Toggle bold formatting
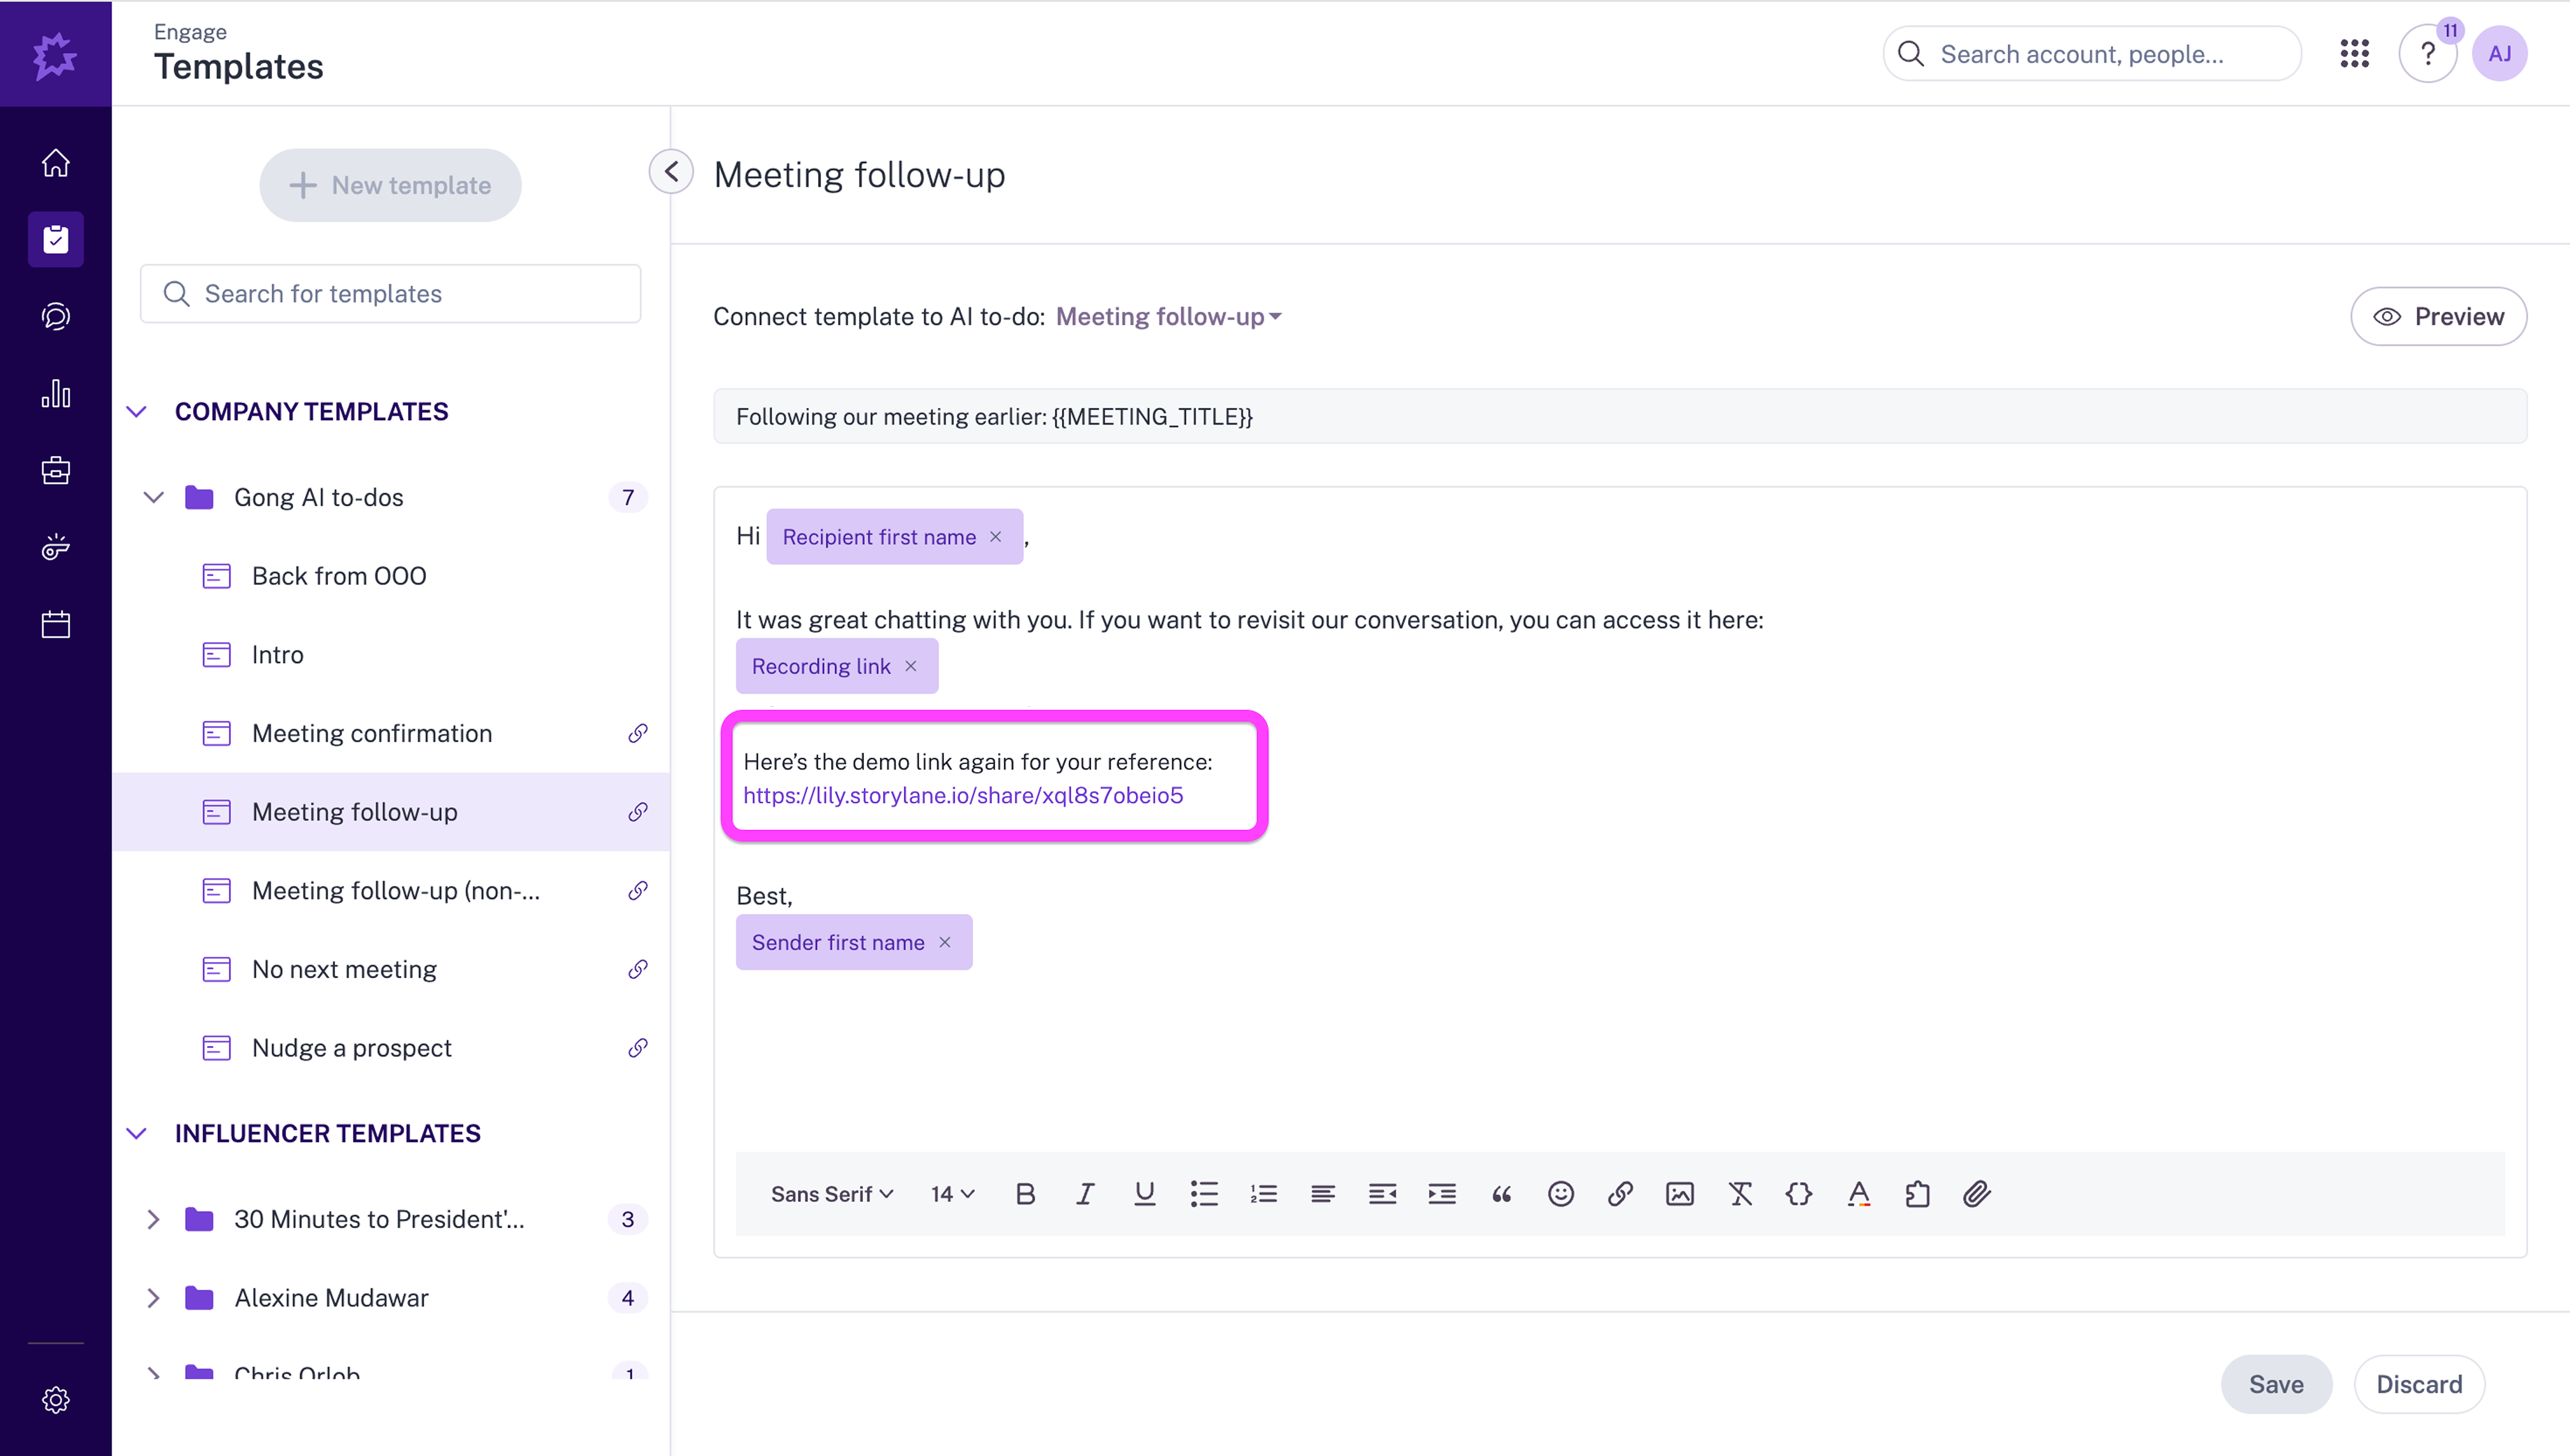Screen dimensions: 2570x1456 click(x=1025, y=1194)
